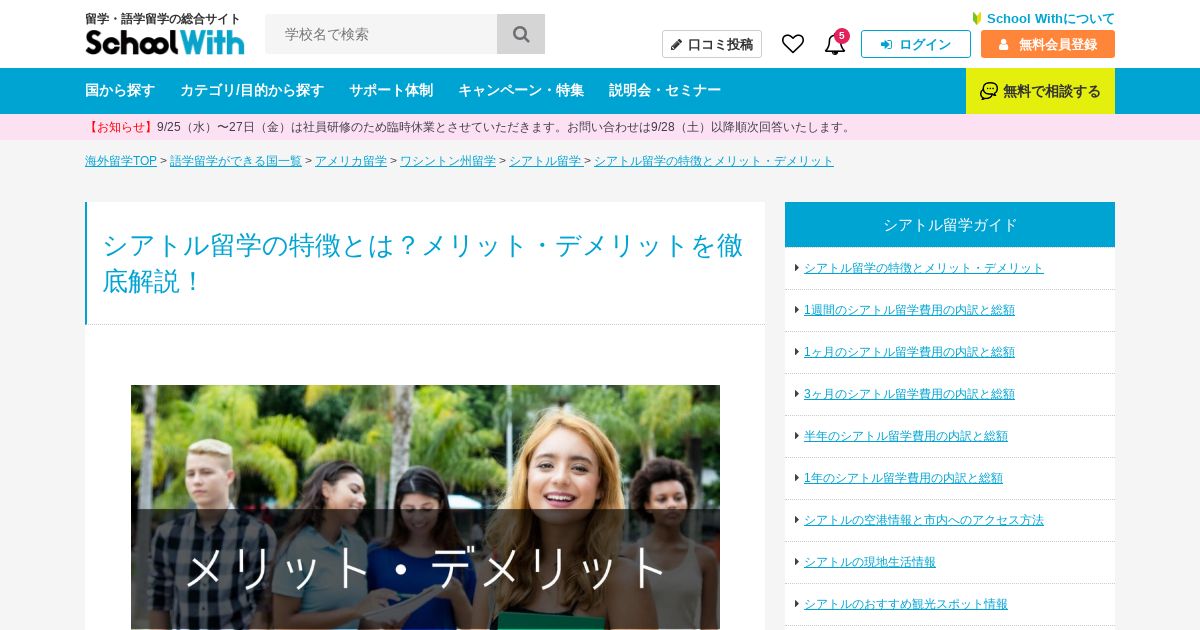Click the シアトル留学ガイド sidebar header
1200x630 pixels.
(x=950, y=224)
